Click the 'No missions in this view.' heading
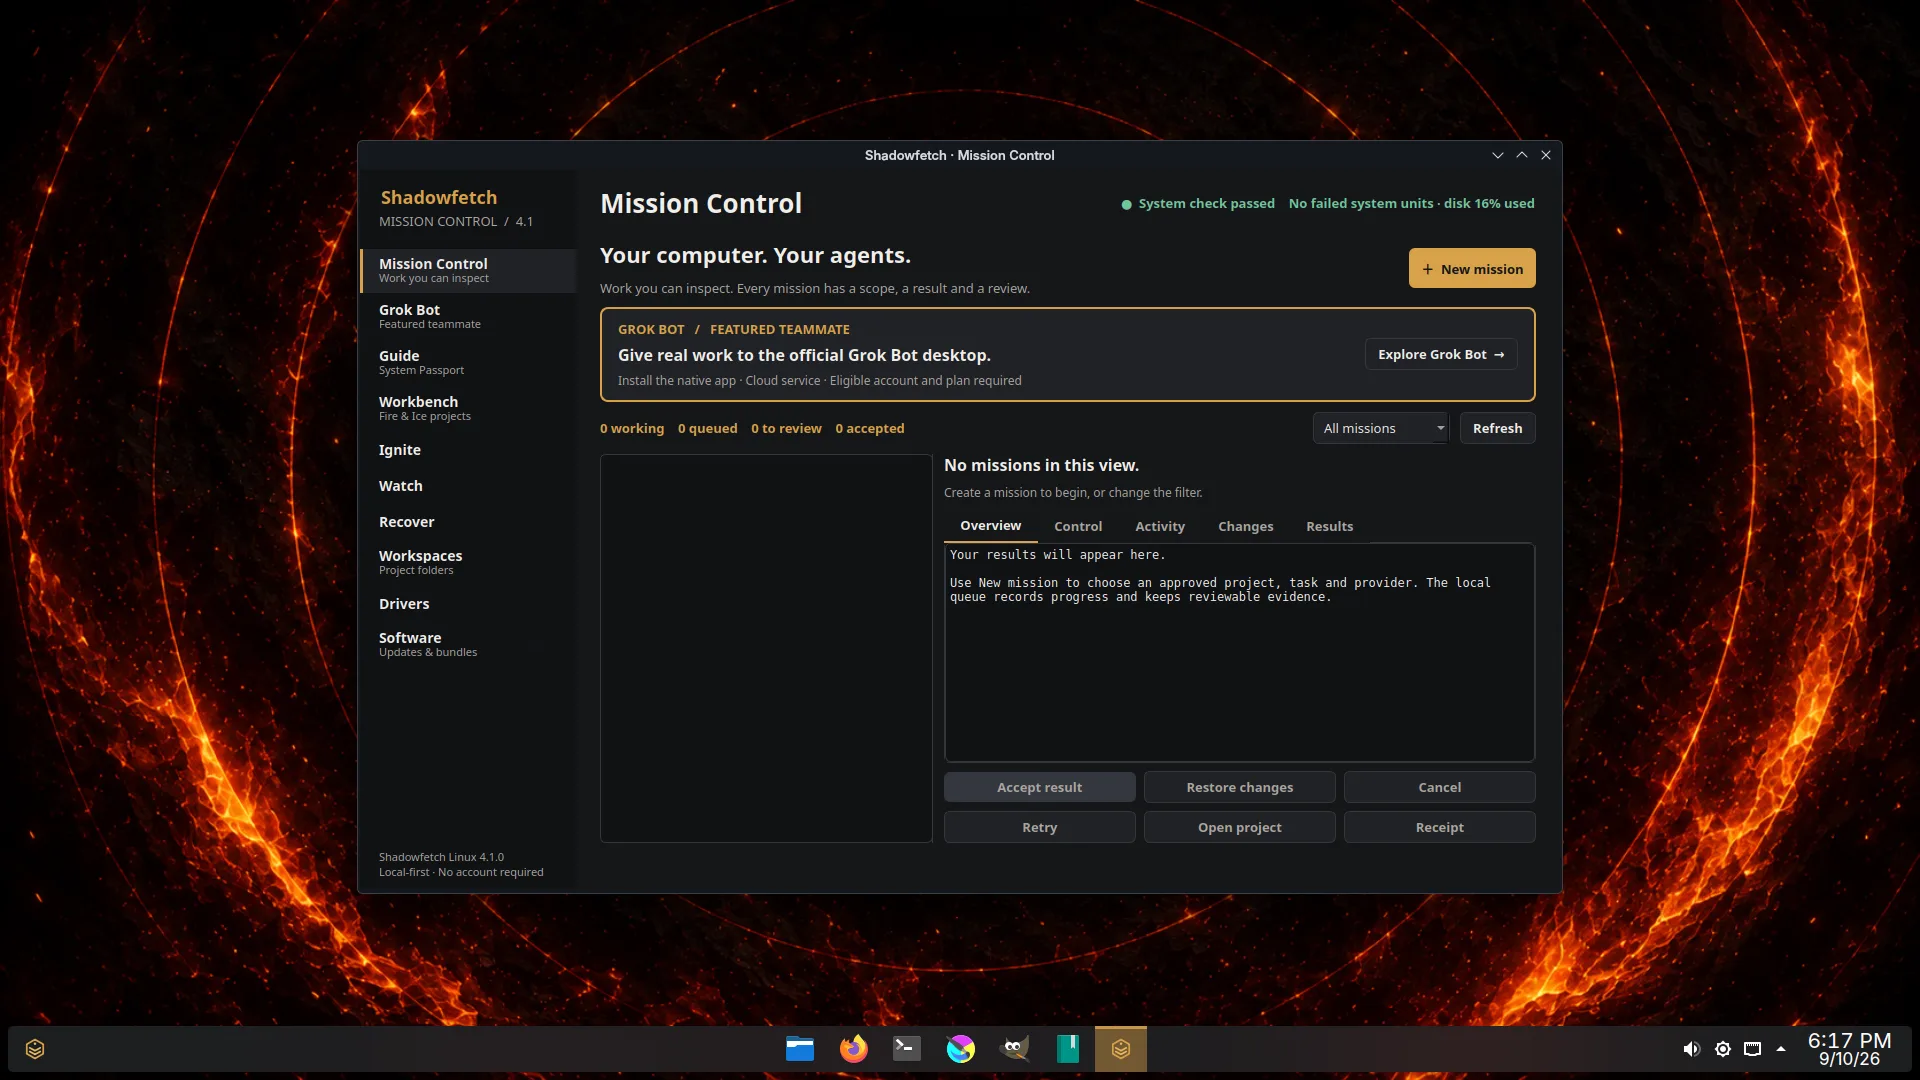This screenshot has height=1080, width=1920. click(x=1041, y=465)
